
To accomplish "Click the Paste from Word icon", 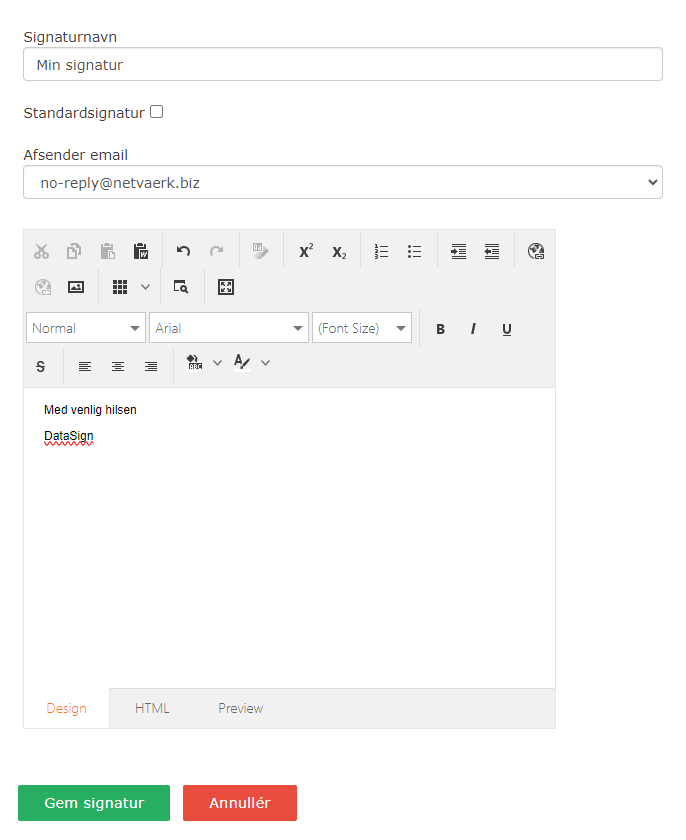I will coord(141,251).
